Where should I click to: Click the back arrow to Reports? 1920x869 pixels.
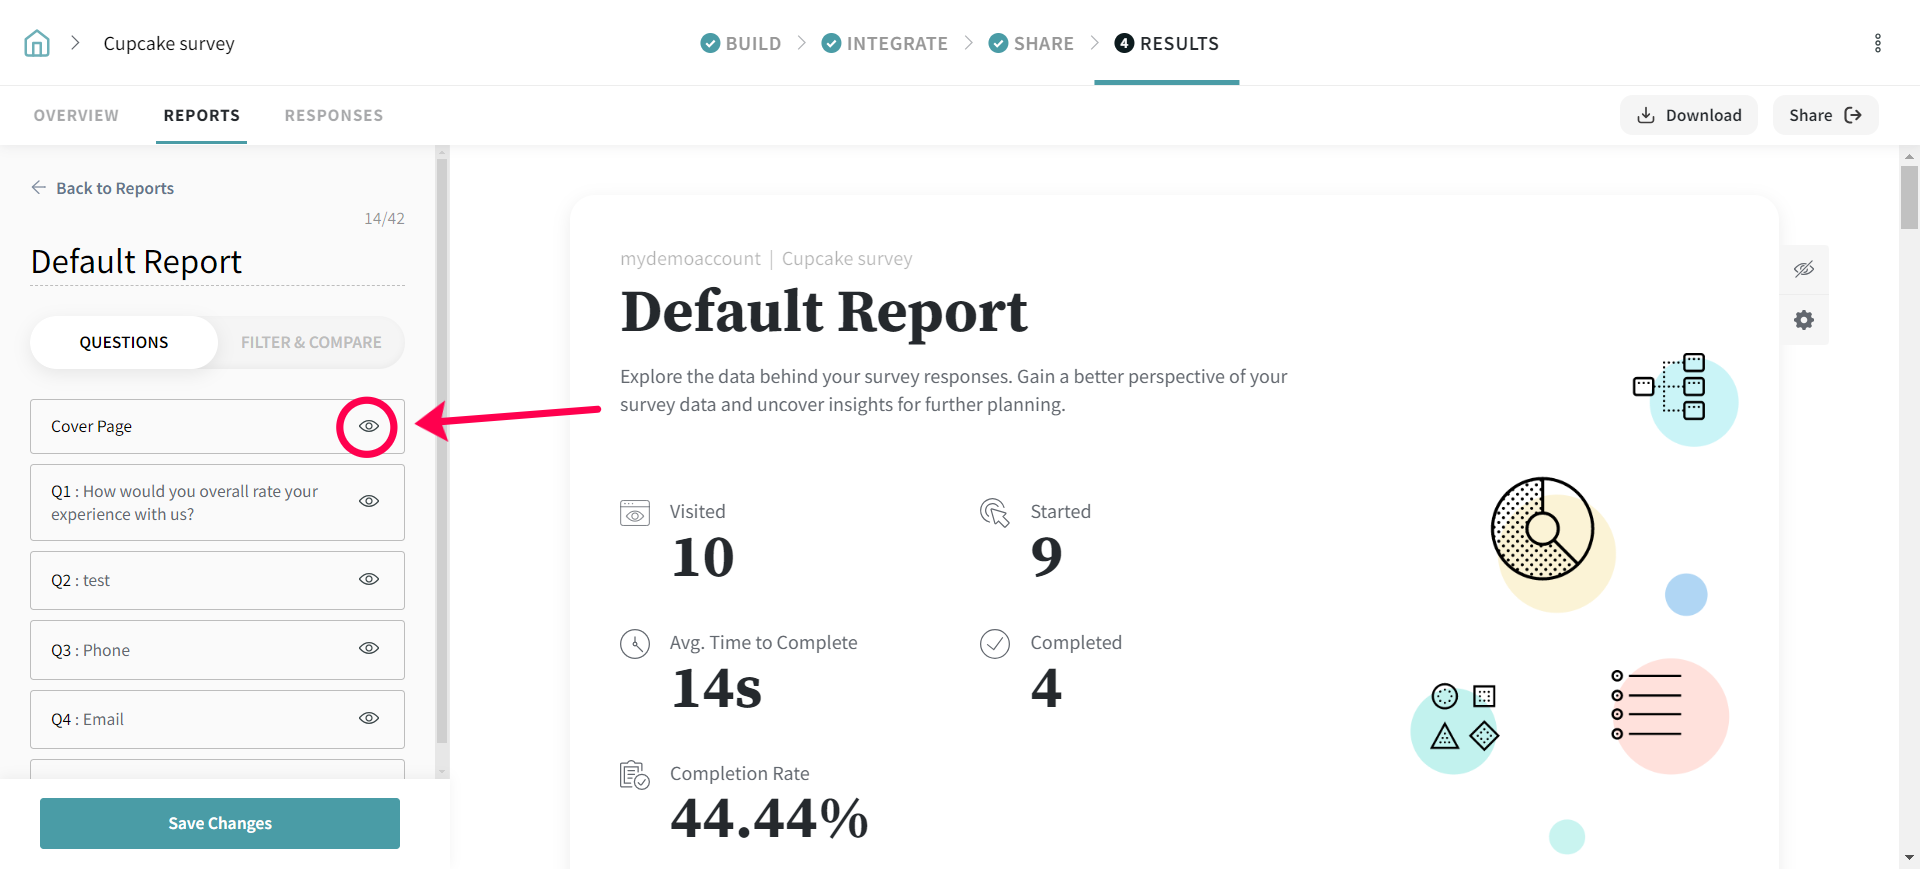coord(39,188)
